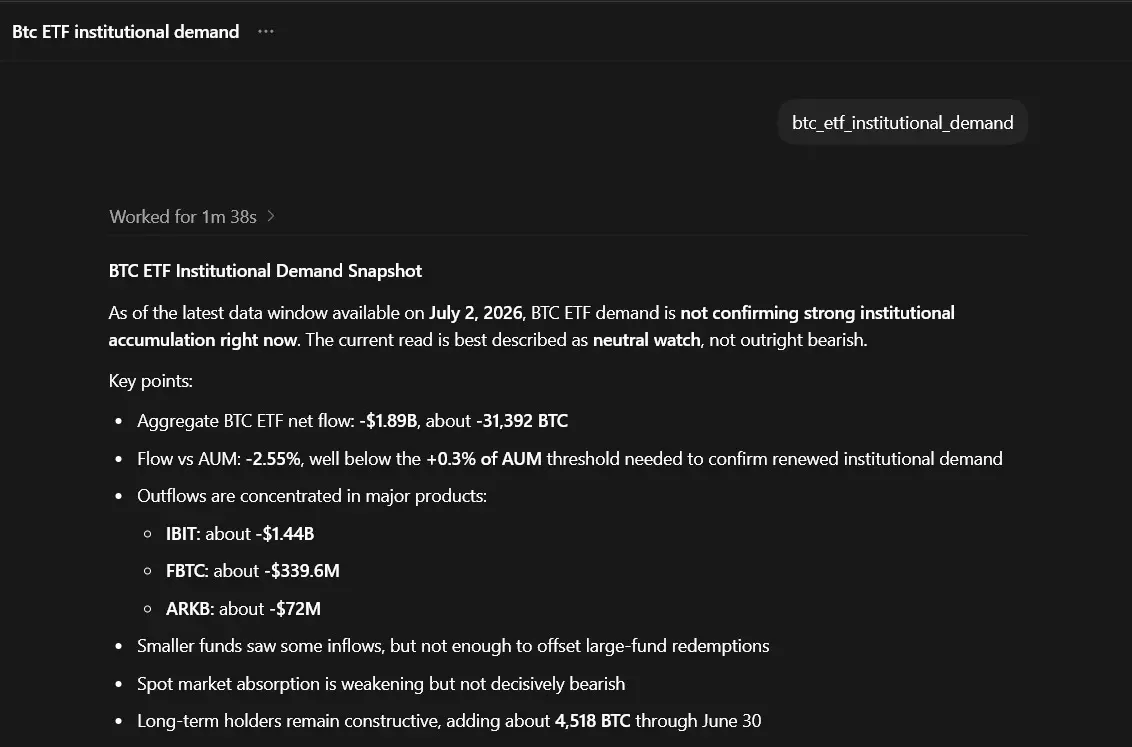
Task: Open the three-dot conversation options menu
Action: point(266,32)
